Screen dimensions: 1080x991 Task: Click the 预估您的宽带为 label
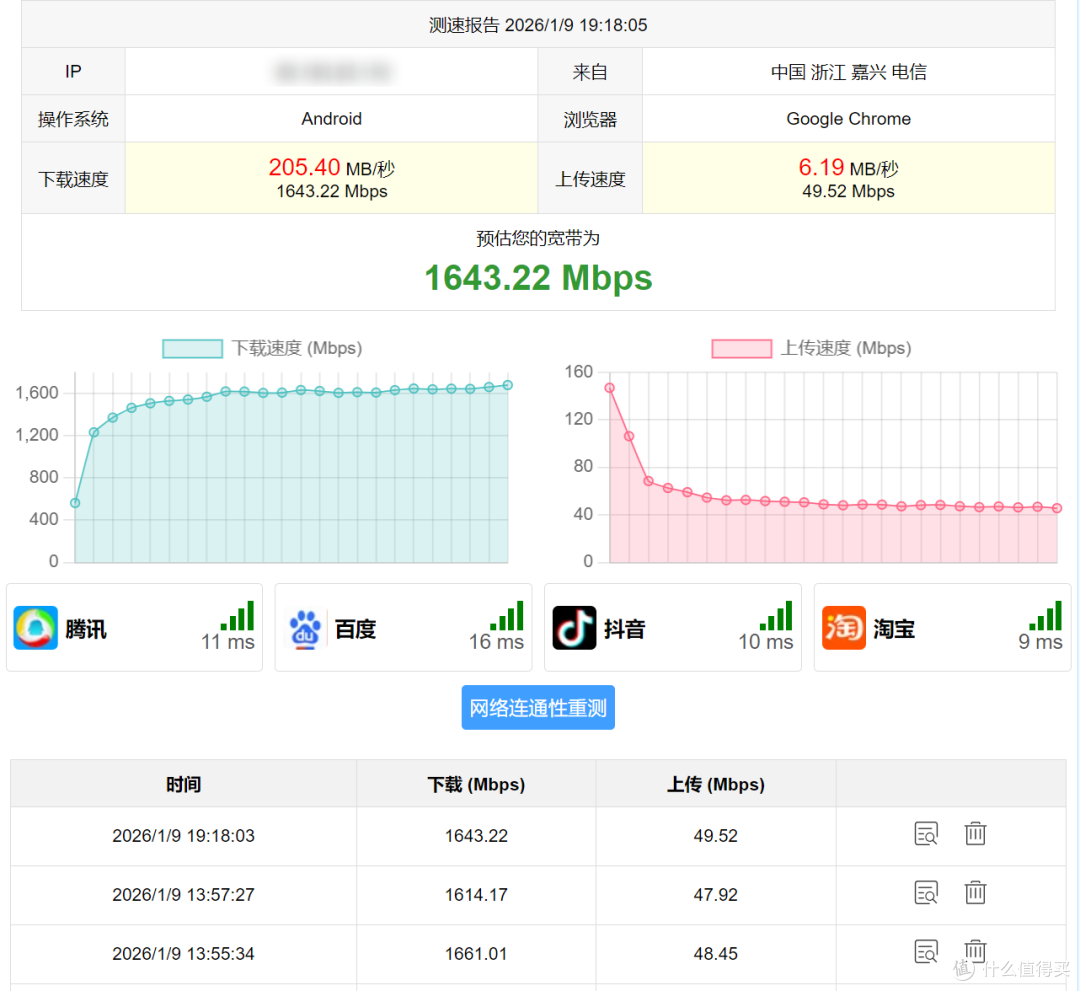(x=538, y=238)
